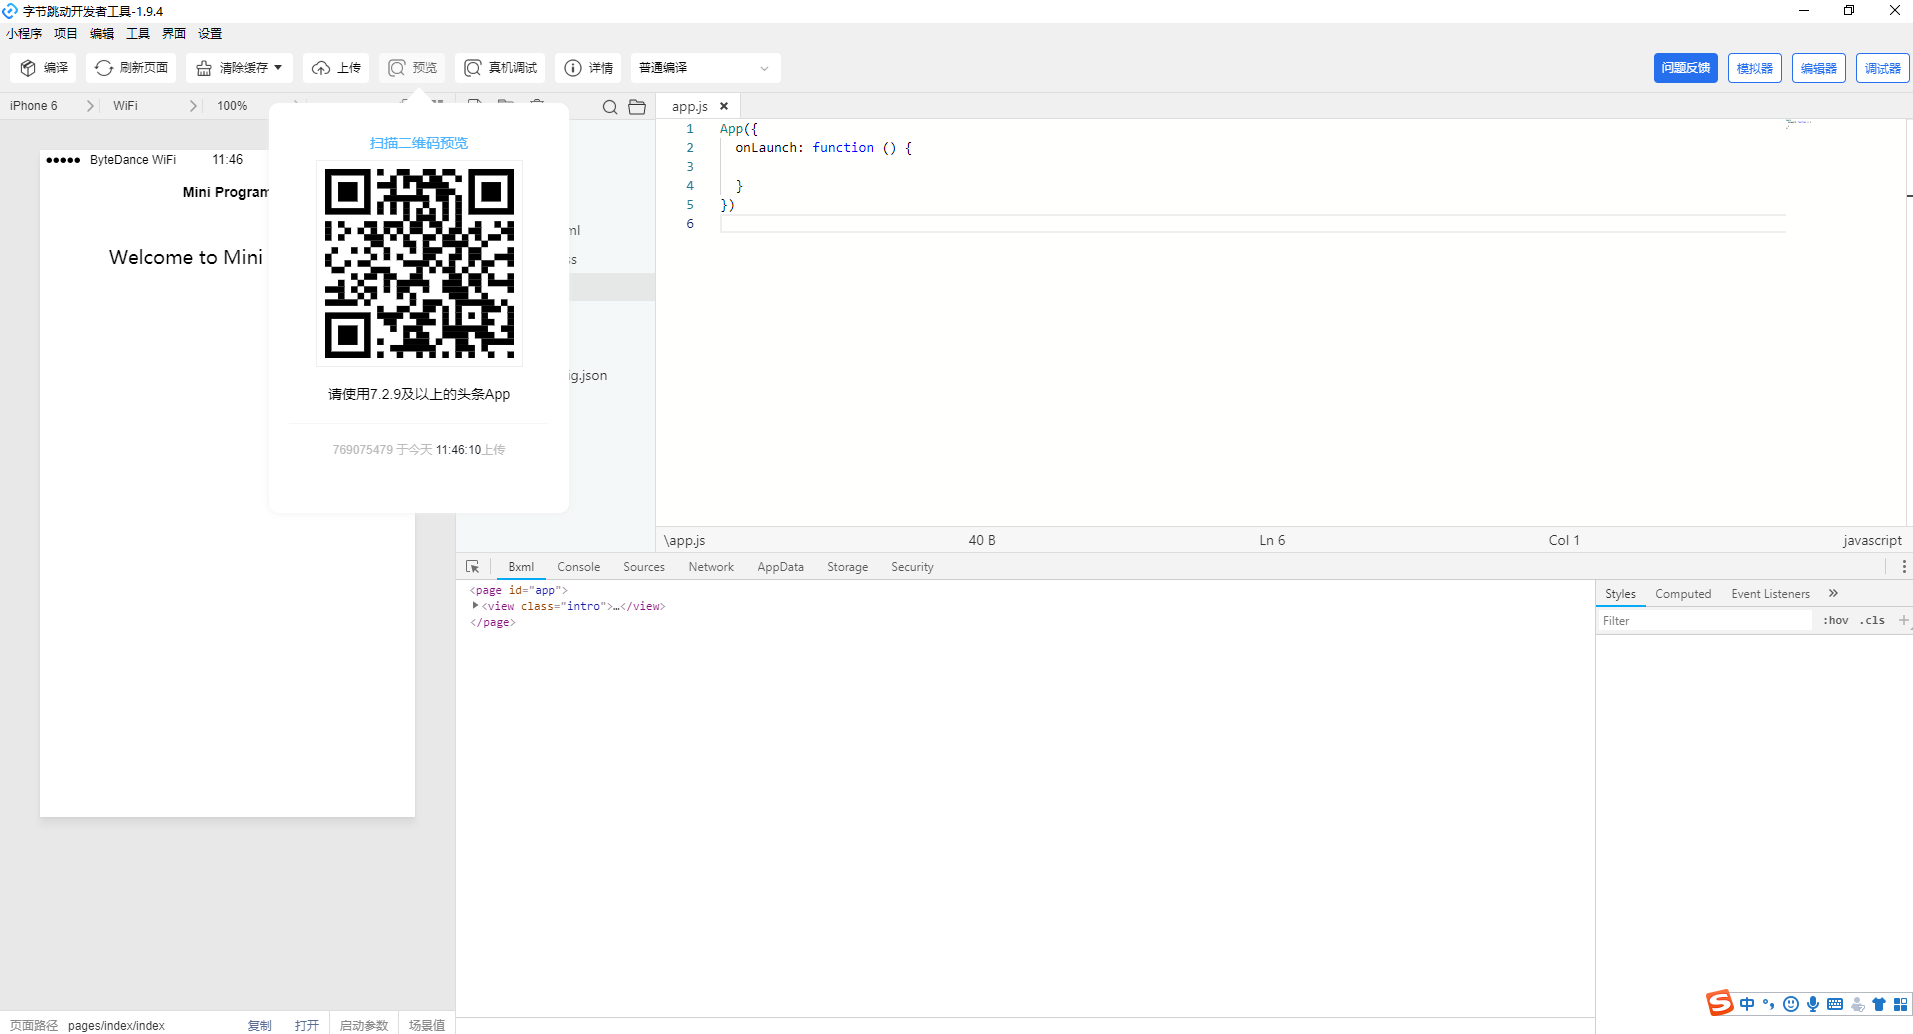Open the WiFi network selector
The height and width of the screenshot is (1034, 1913).
(x=155, y=106)
